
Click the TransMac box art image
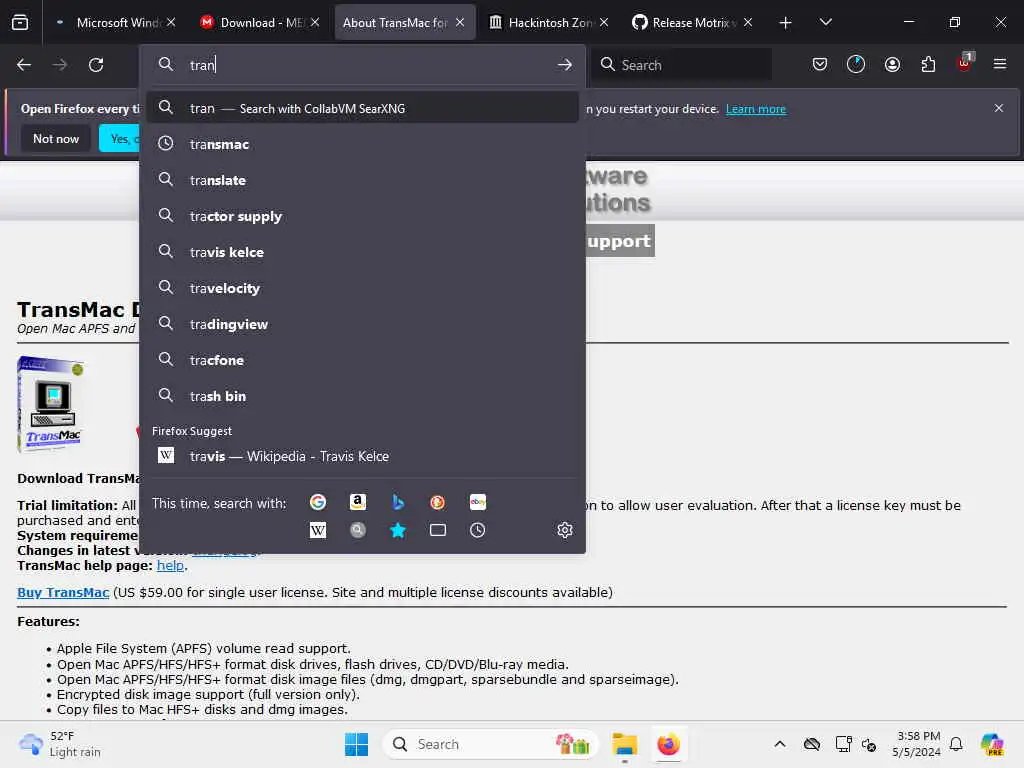(50, 404)
